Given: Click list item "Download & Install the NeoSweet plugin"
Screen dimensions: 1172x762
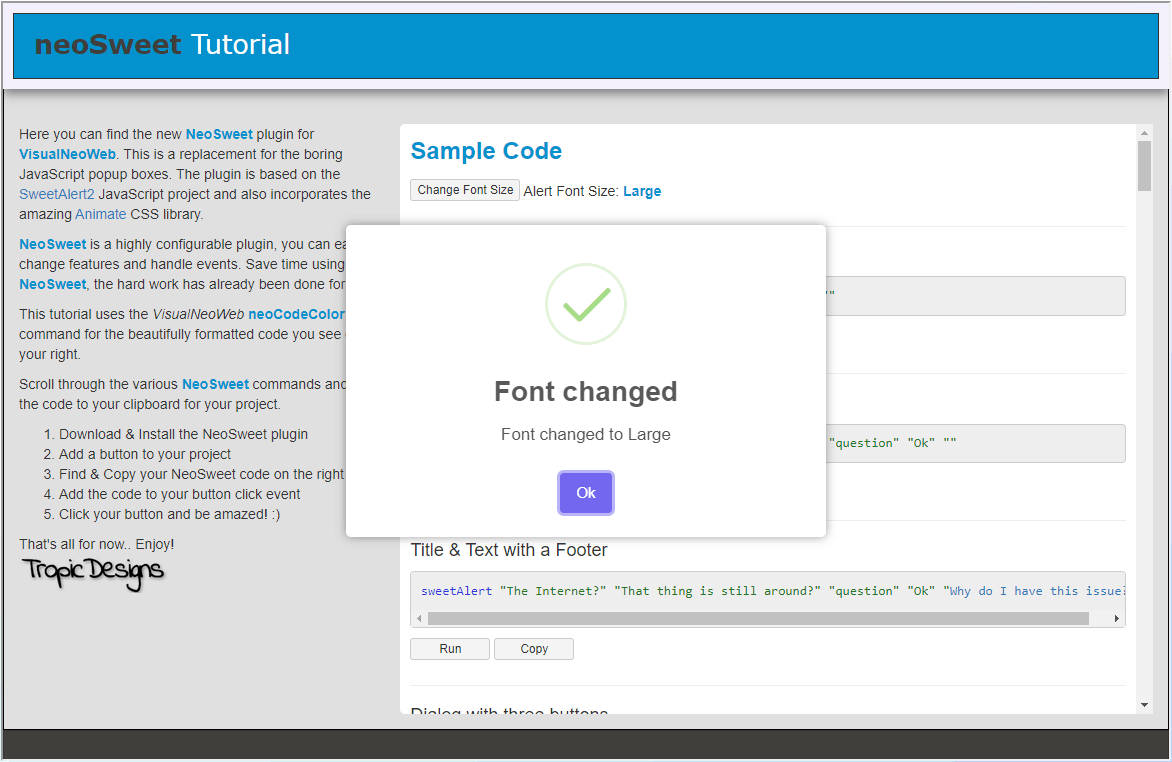Looking at the screenshot, I should 183,434.
